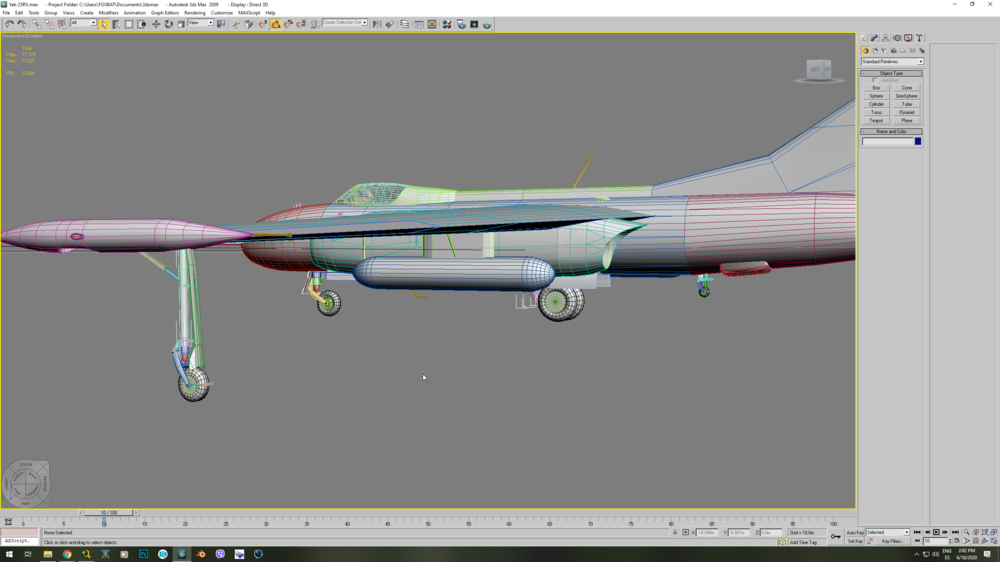The height and width of the screenshot is (562, 1000).
Task: Open Schematic View icon
Action: coord(432,24)
